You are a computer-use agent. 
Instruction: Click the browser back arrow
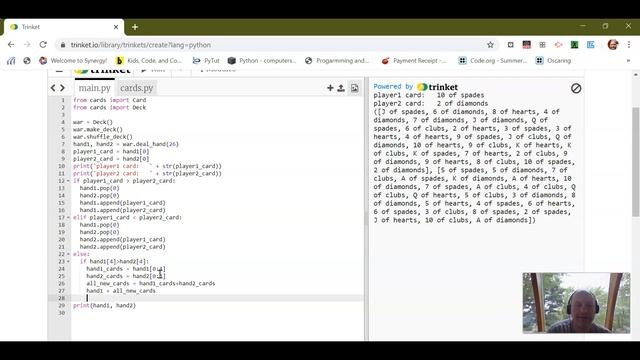pyautogui.click(x=11, y=44)
